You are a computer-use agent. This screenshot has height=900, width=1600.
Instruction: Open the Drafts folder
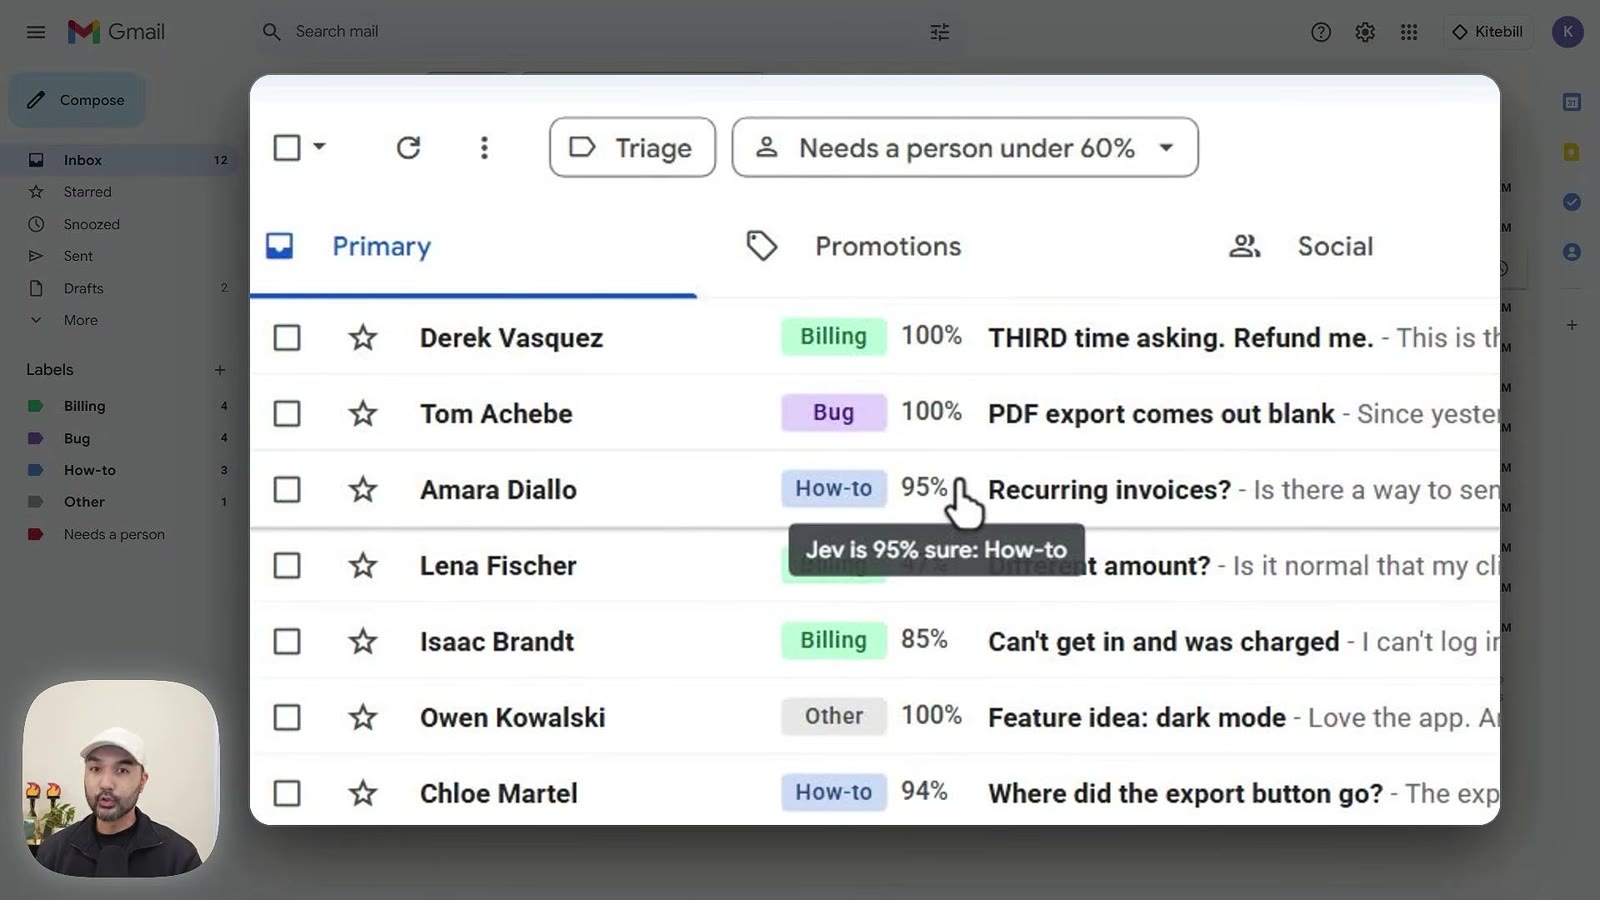(83, 288)
